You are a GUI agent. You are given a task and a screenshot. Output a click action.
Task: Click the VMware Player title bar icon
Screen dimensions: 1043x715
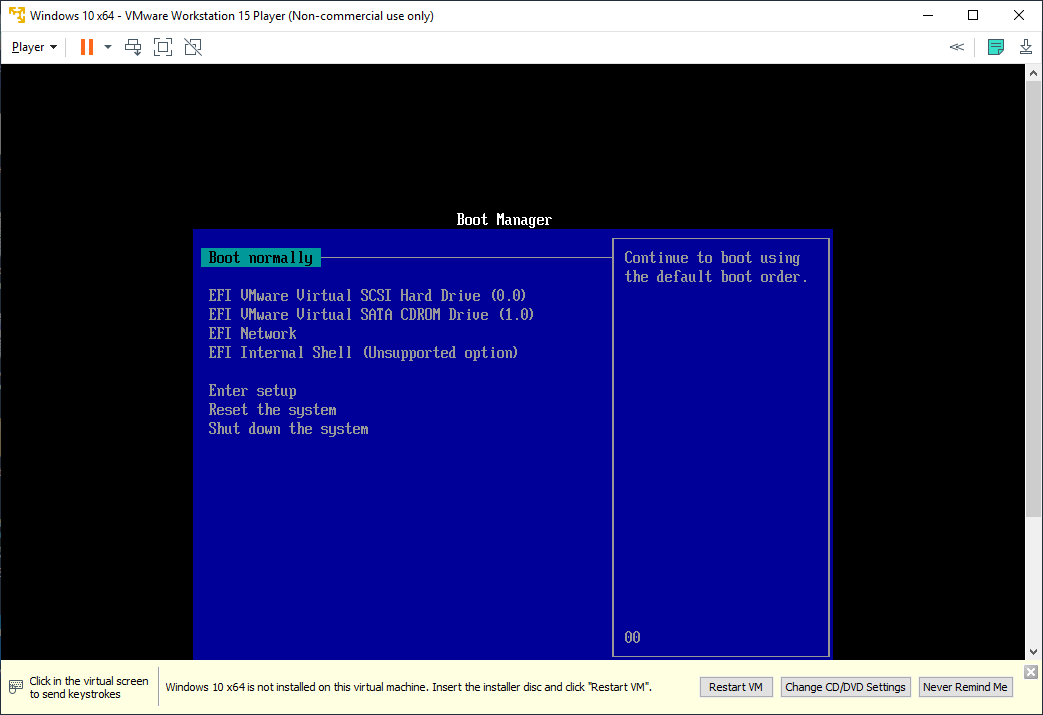coord(17,15)
